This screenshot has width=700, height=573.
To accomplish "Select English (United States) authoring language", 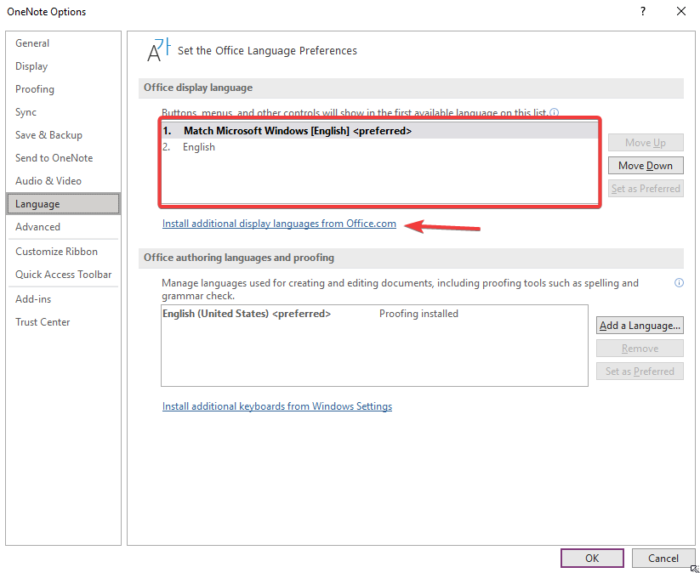I will (246, 314).
